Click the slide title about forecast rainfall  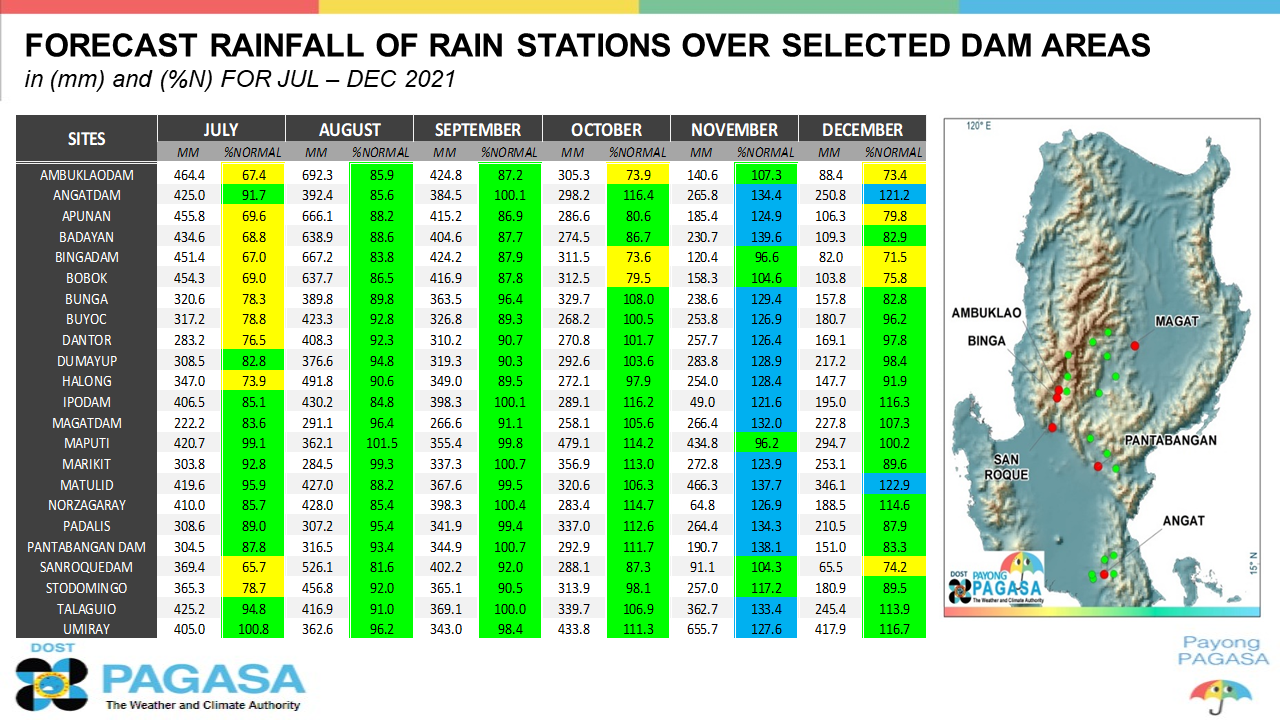[x=587, y=46]
